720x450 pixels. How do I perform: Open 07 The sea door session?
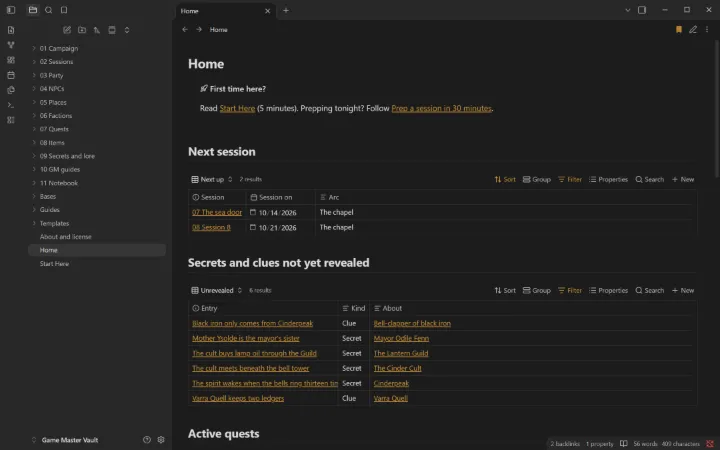(x=217, y=212)
